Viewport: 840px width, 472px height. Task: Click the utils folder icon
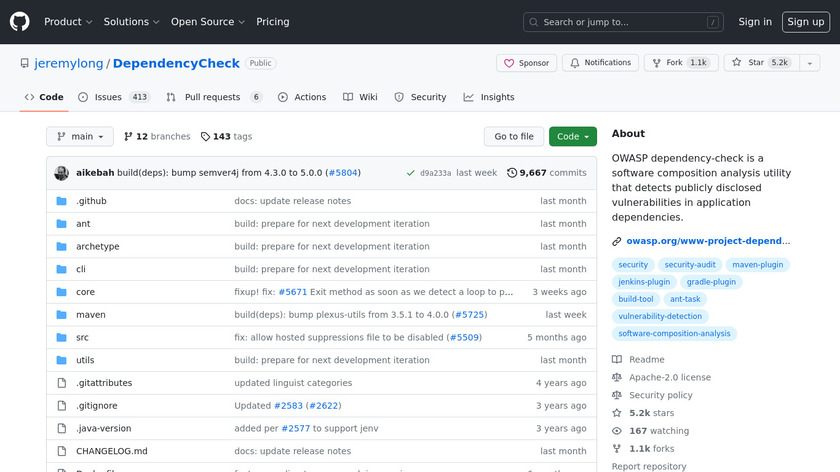point(62,360)
